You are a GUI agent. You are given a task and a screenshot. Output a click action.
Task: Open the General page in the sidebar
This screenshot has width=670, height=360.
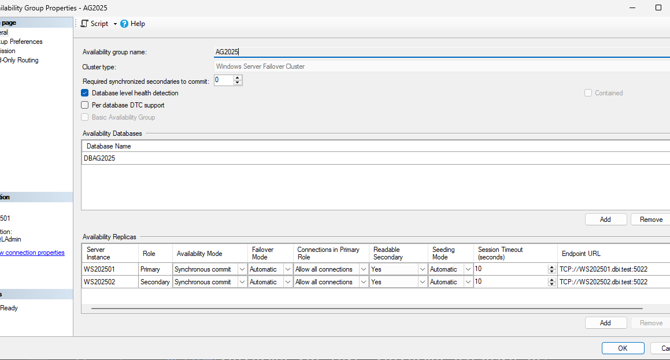click(4, 32)
